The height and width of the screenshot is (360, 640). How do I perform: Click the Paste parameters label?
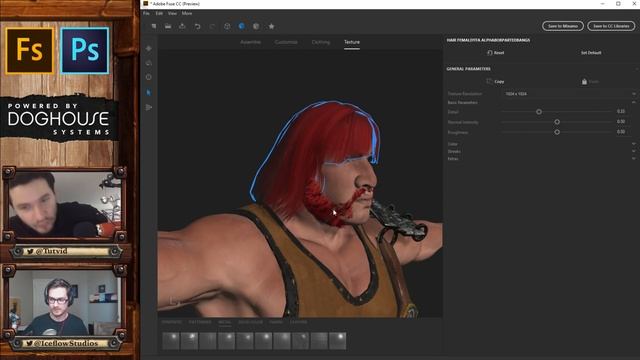tap(594, 82)
